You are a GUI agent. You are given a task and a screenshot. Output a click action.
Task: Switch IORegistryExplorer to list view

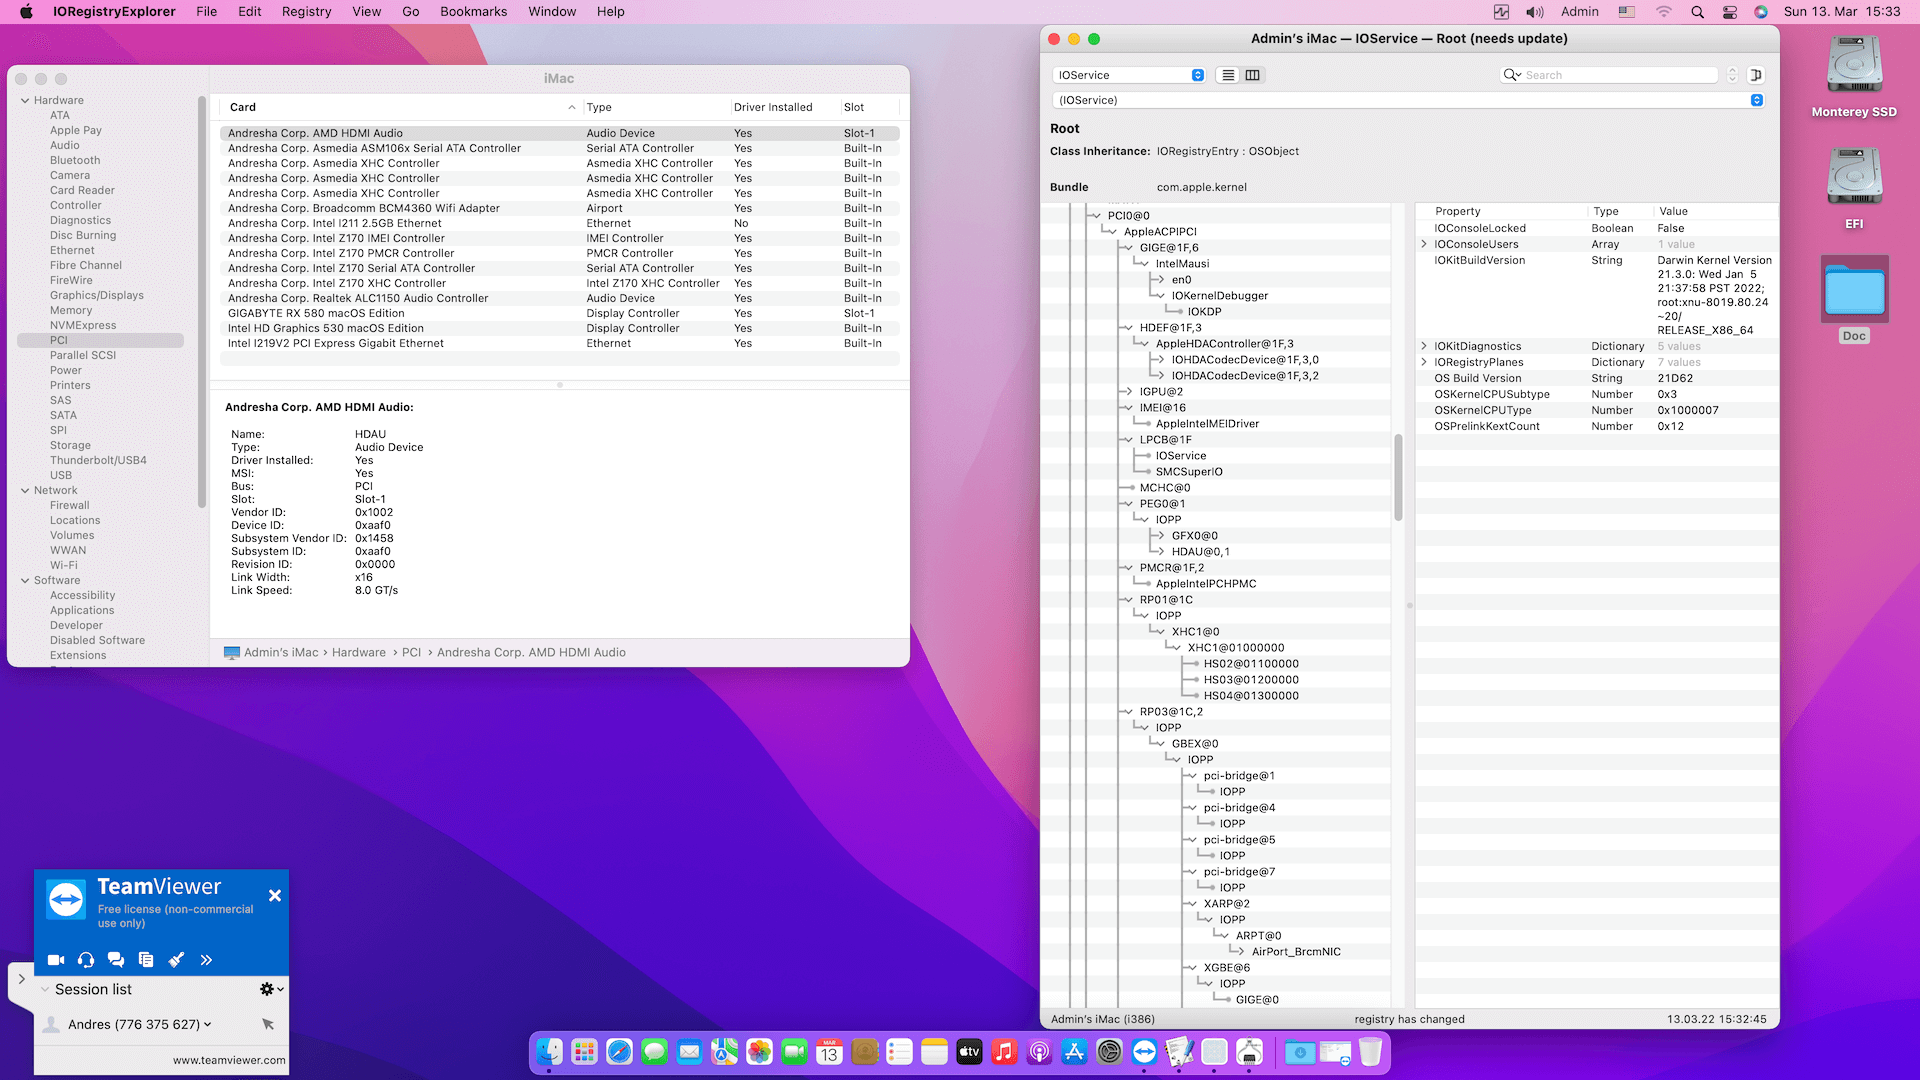pyautogui.click(x=1228, y=75)
